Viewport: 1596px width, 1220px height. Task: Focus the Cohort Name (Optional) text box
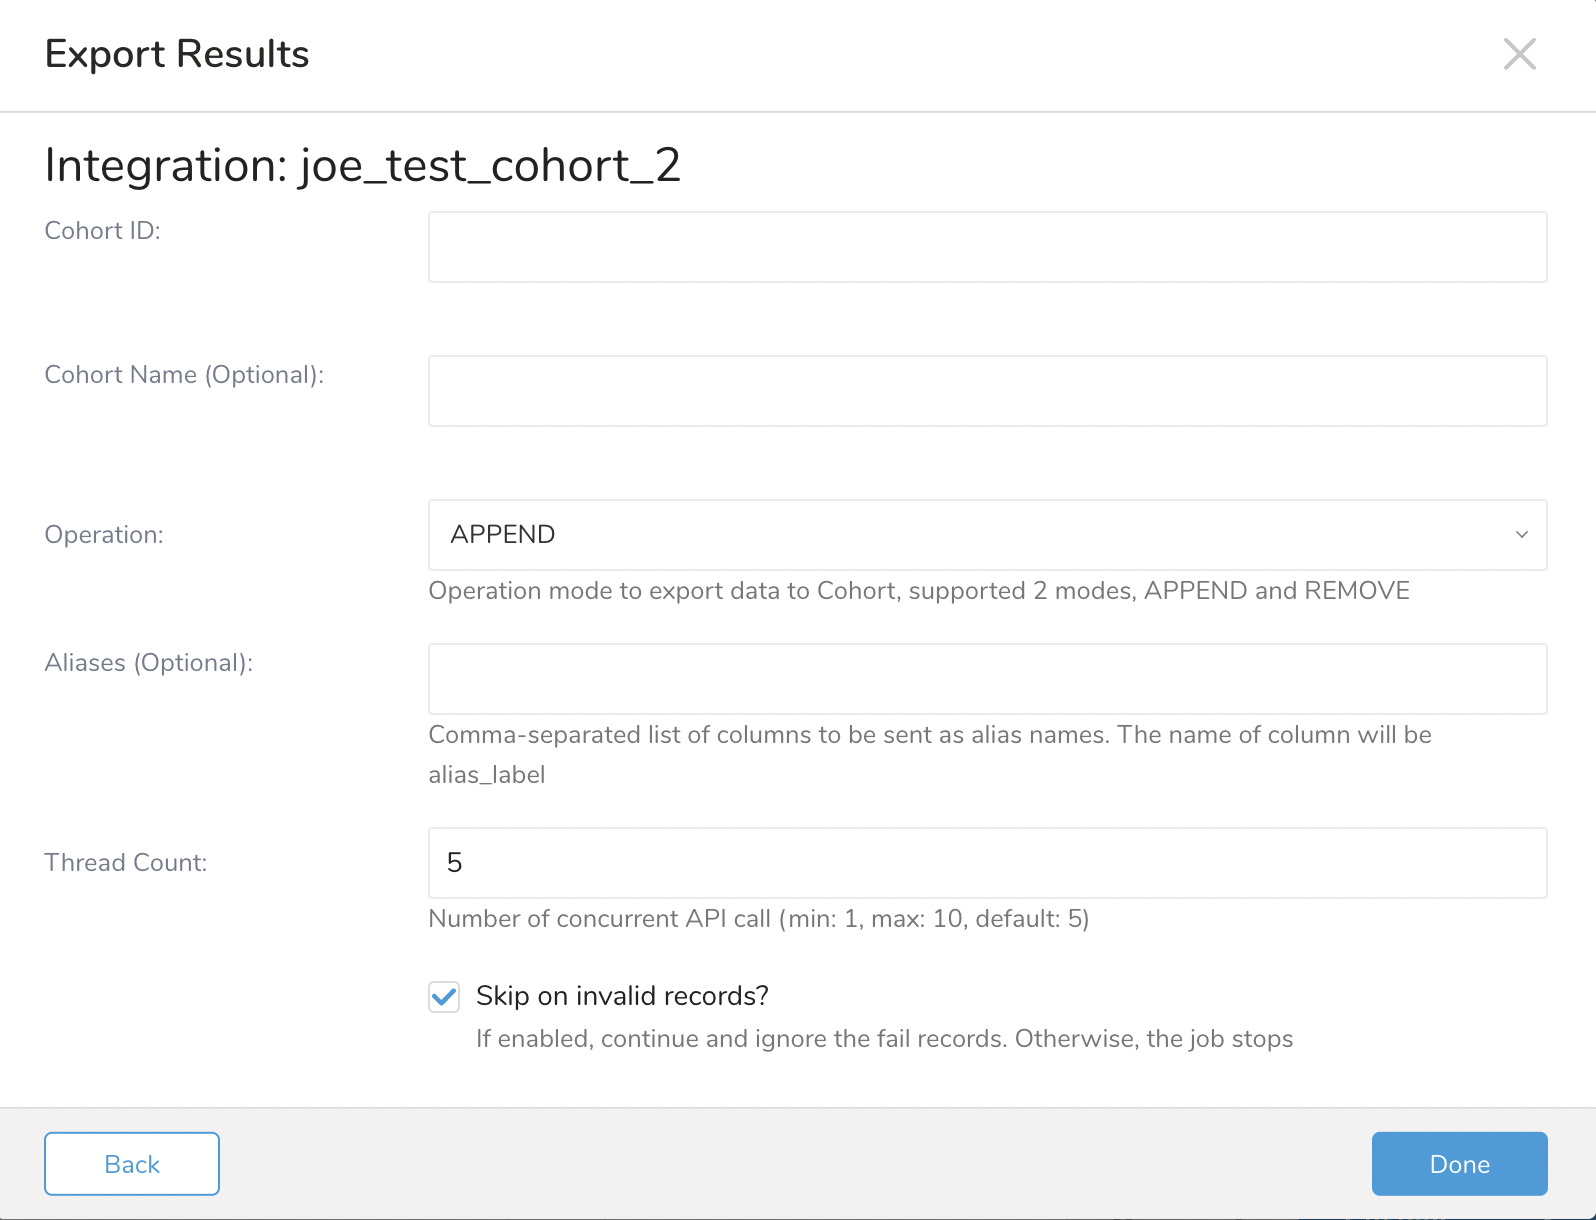pos(987,391)
